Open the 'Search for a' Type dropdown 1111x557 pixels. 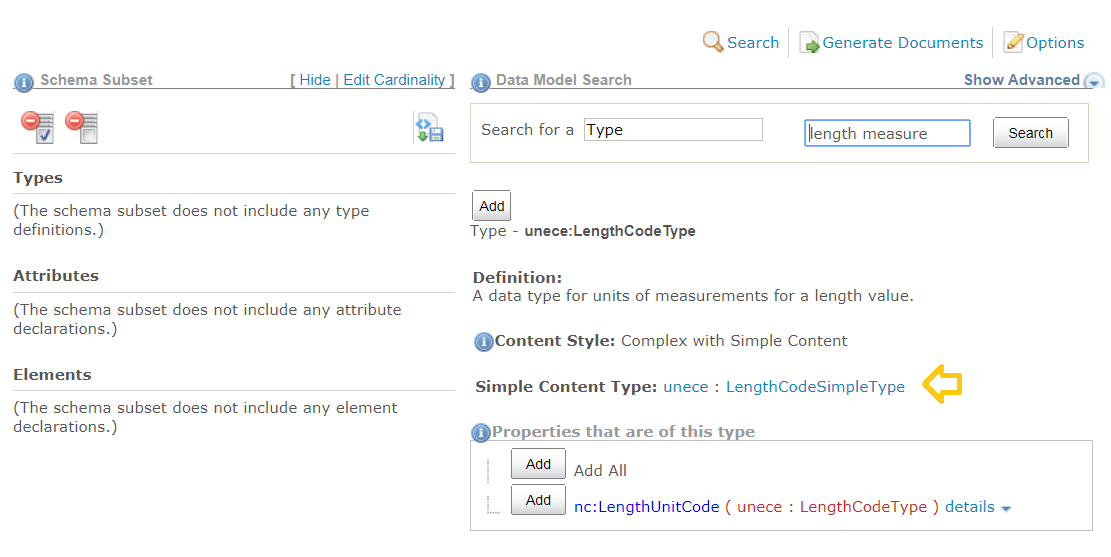click(x=673, y=130)
